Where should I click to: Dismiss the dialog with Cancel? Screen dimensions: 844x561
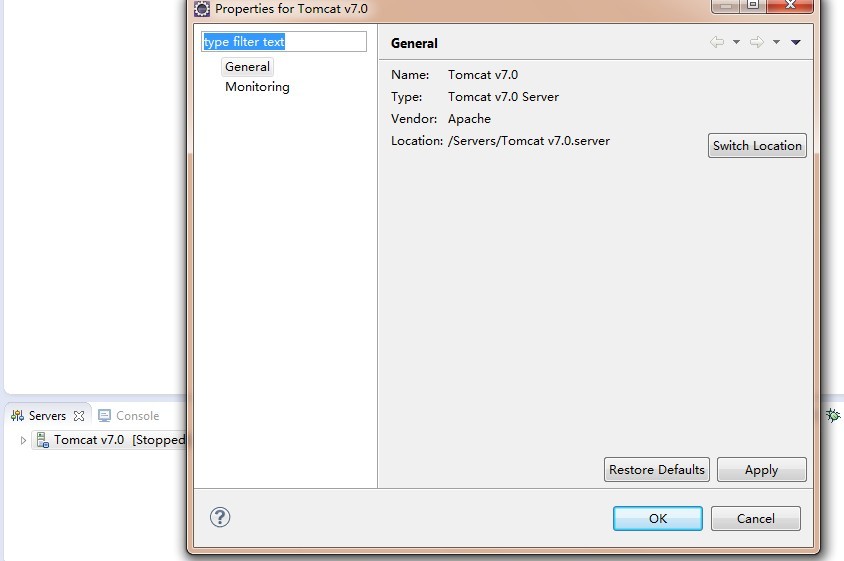pyautogui.click(x=756, y=518)
